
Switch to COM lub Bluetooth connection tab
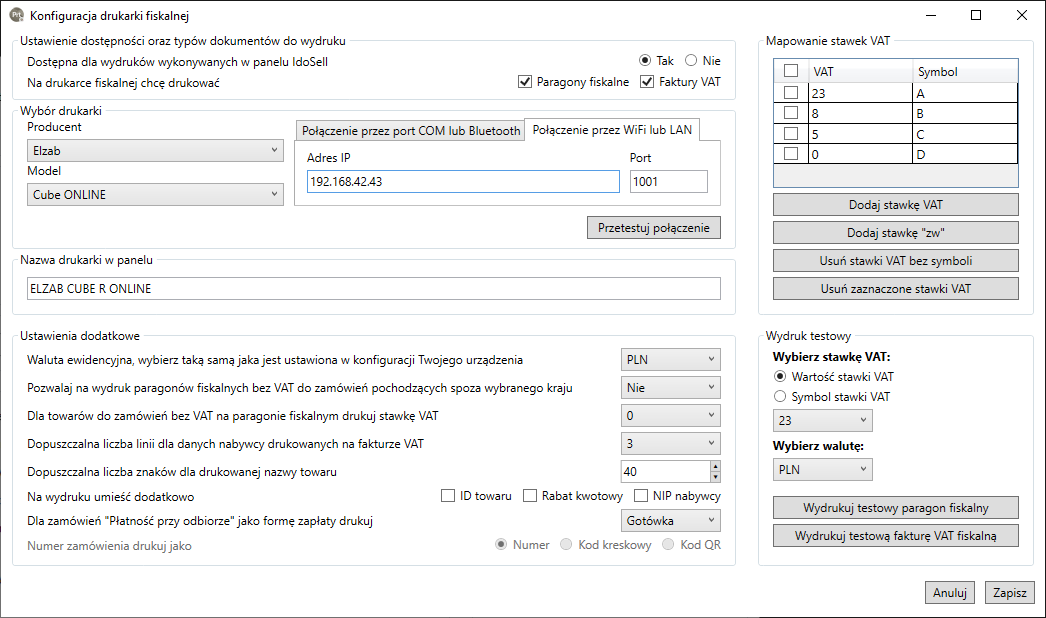[x=410, y=131]
